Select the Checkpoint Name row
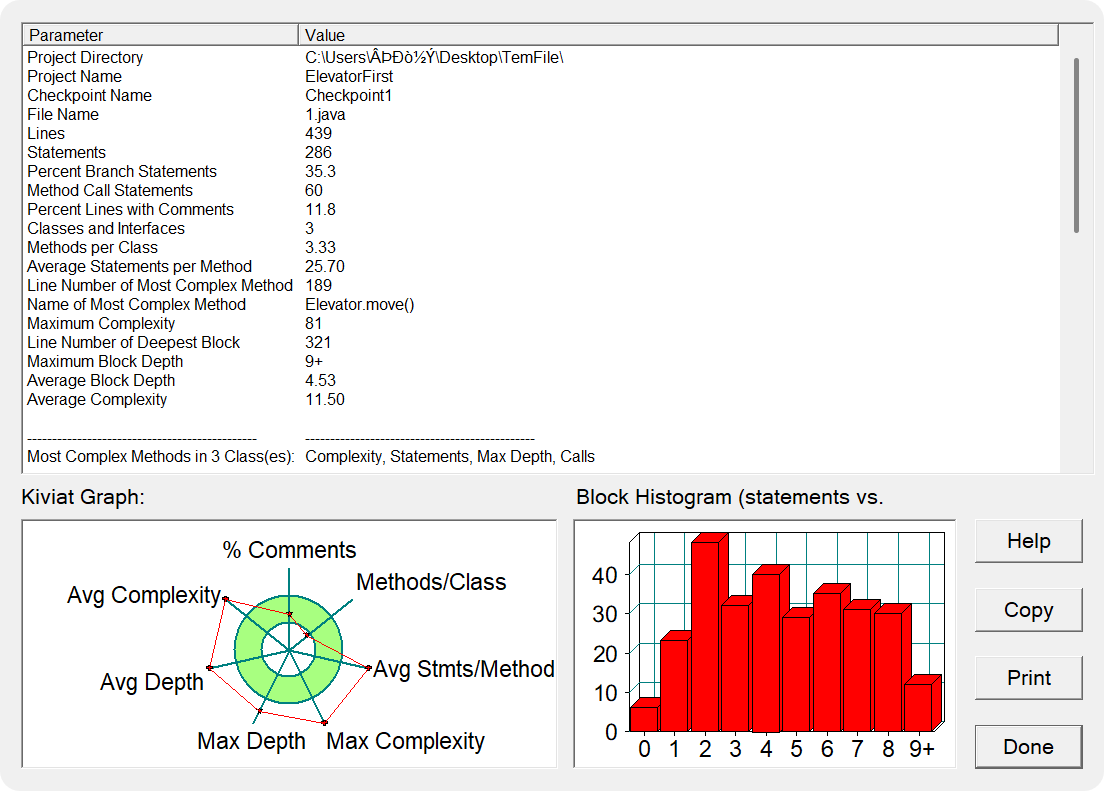This screenshot has width=1104, height=791. click(x=541, y=95)
